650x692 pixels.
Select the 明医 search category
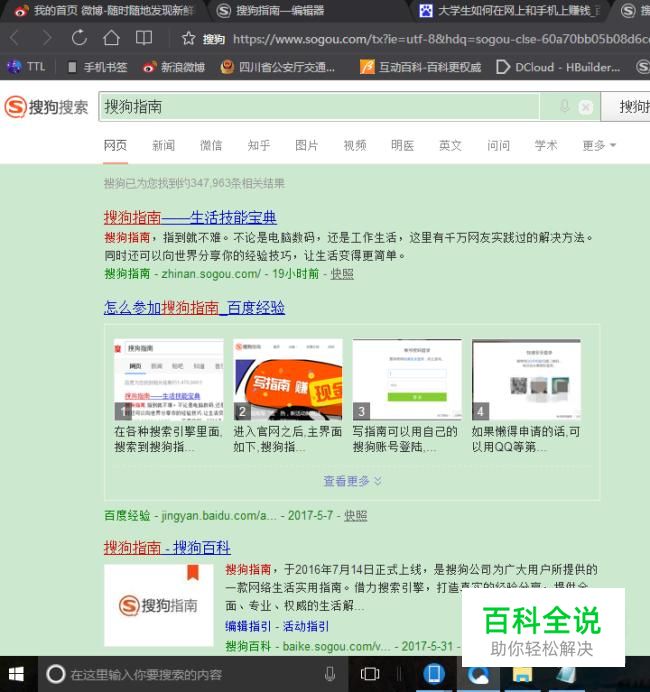point(402,145)
